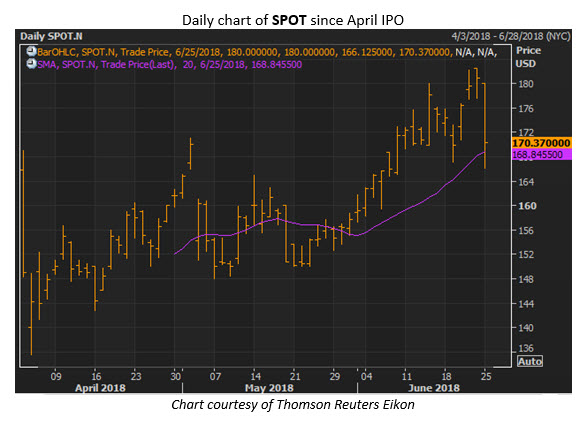Screen dimensions: 585x421
Task: Click the 144 price axis label
Action: click(x=526, y=303)
